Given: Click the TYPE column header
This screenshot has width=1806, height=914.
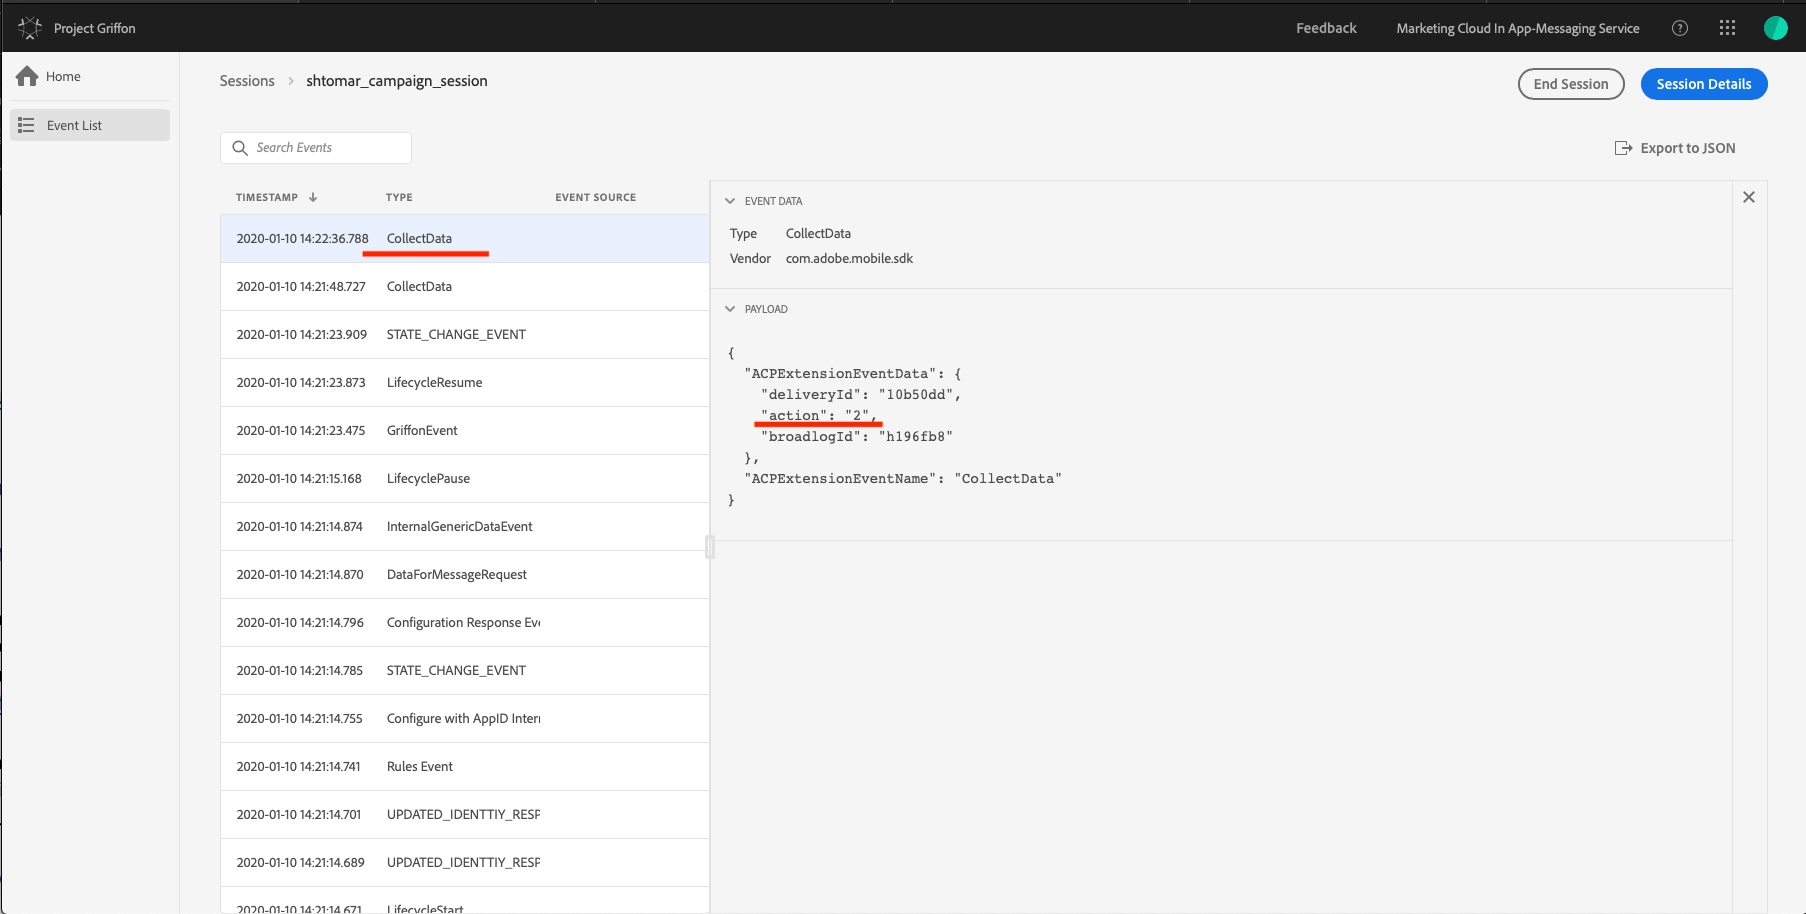Looking at the screenshot, I should tap(399, 197).
